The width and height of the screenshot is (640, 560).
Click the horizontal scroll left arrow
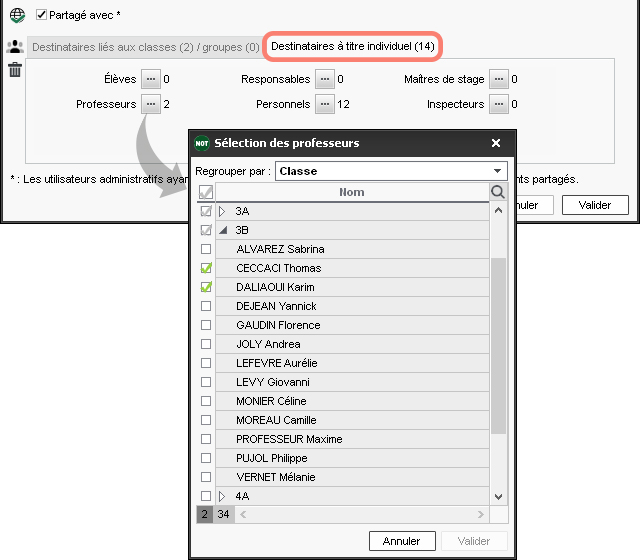(x=243, y=514)
